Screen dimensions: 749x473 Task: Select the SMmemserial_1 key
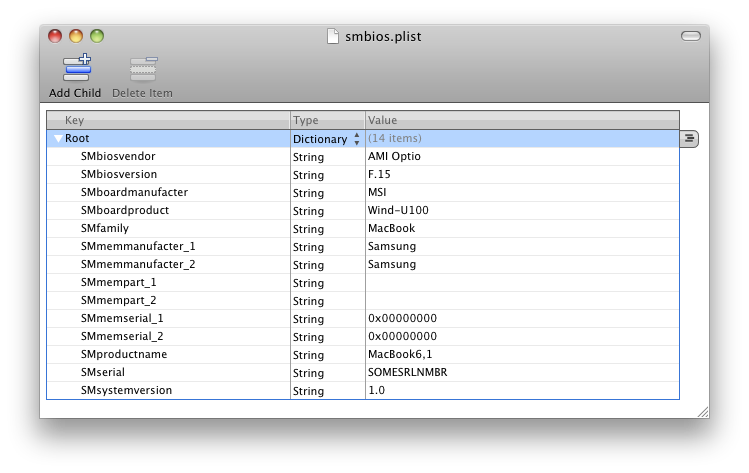(x=122, y=318)
